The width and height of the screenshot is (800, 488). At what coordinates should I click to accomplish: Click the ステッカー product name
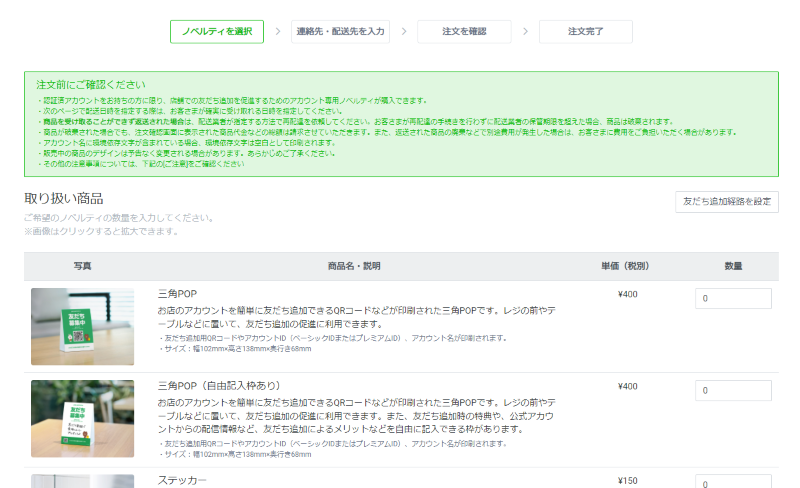[182, 480]
